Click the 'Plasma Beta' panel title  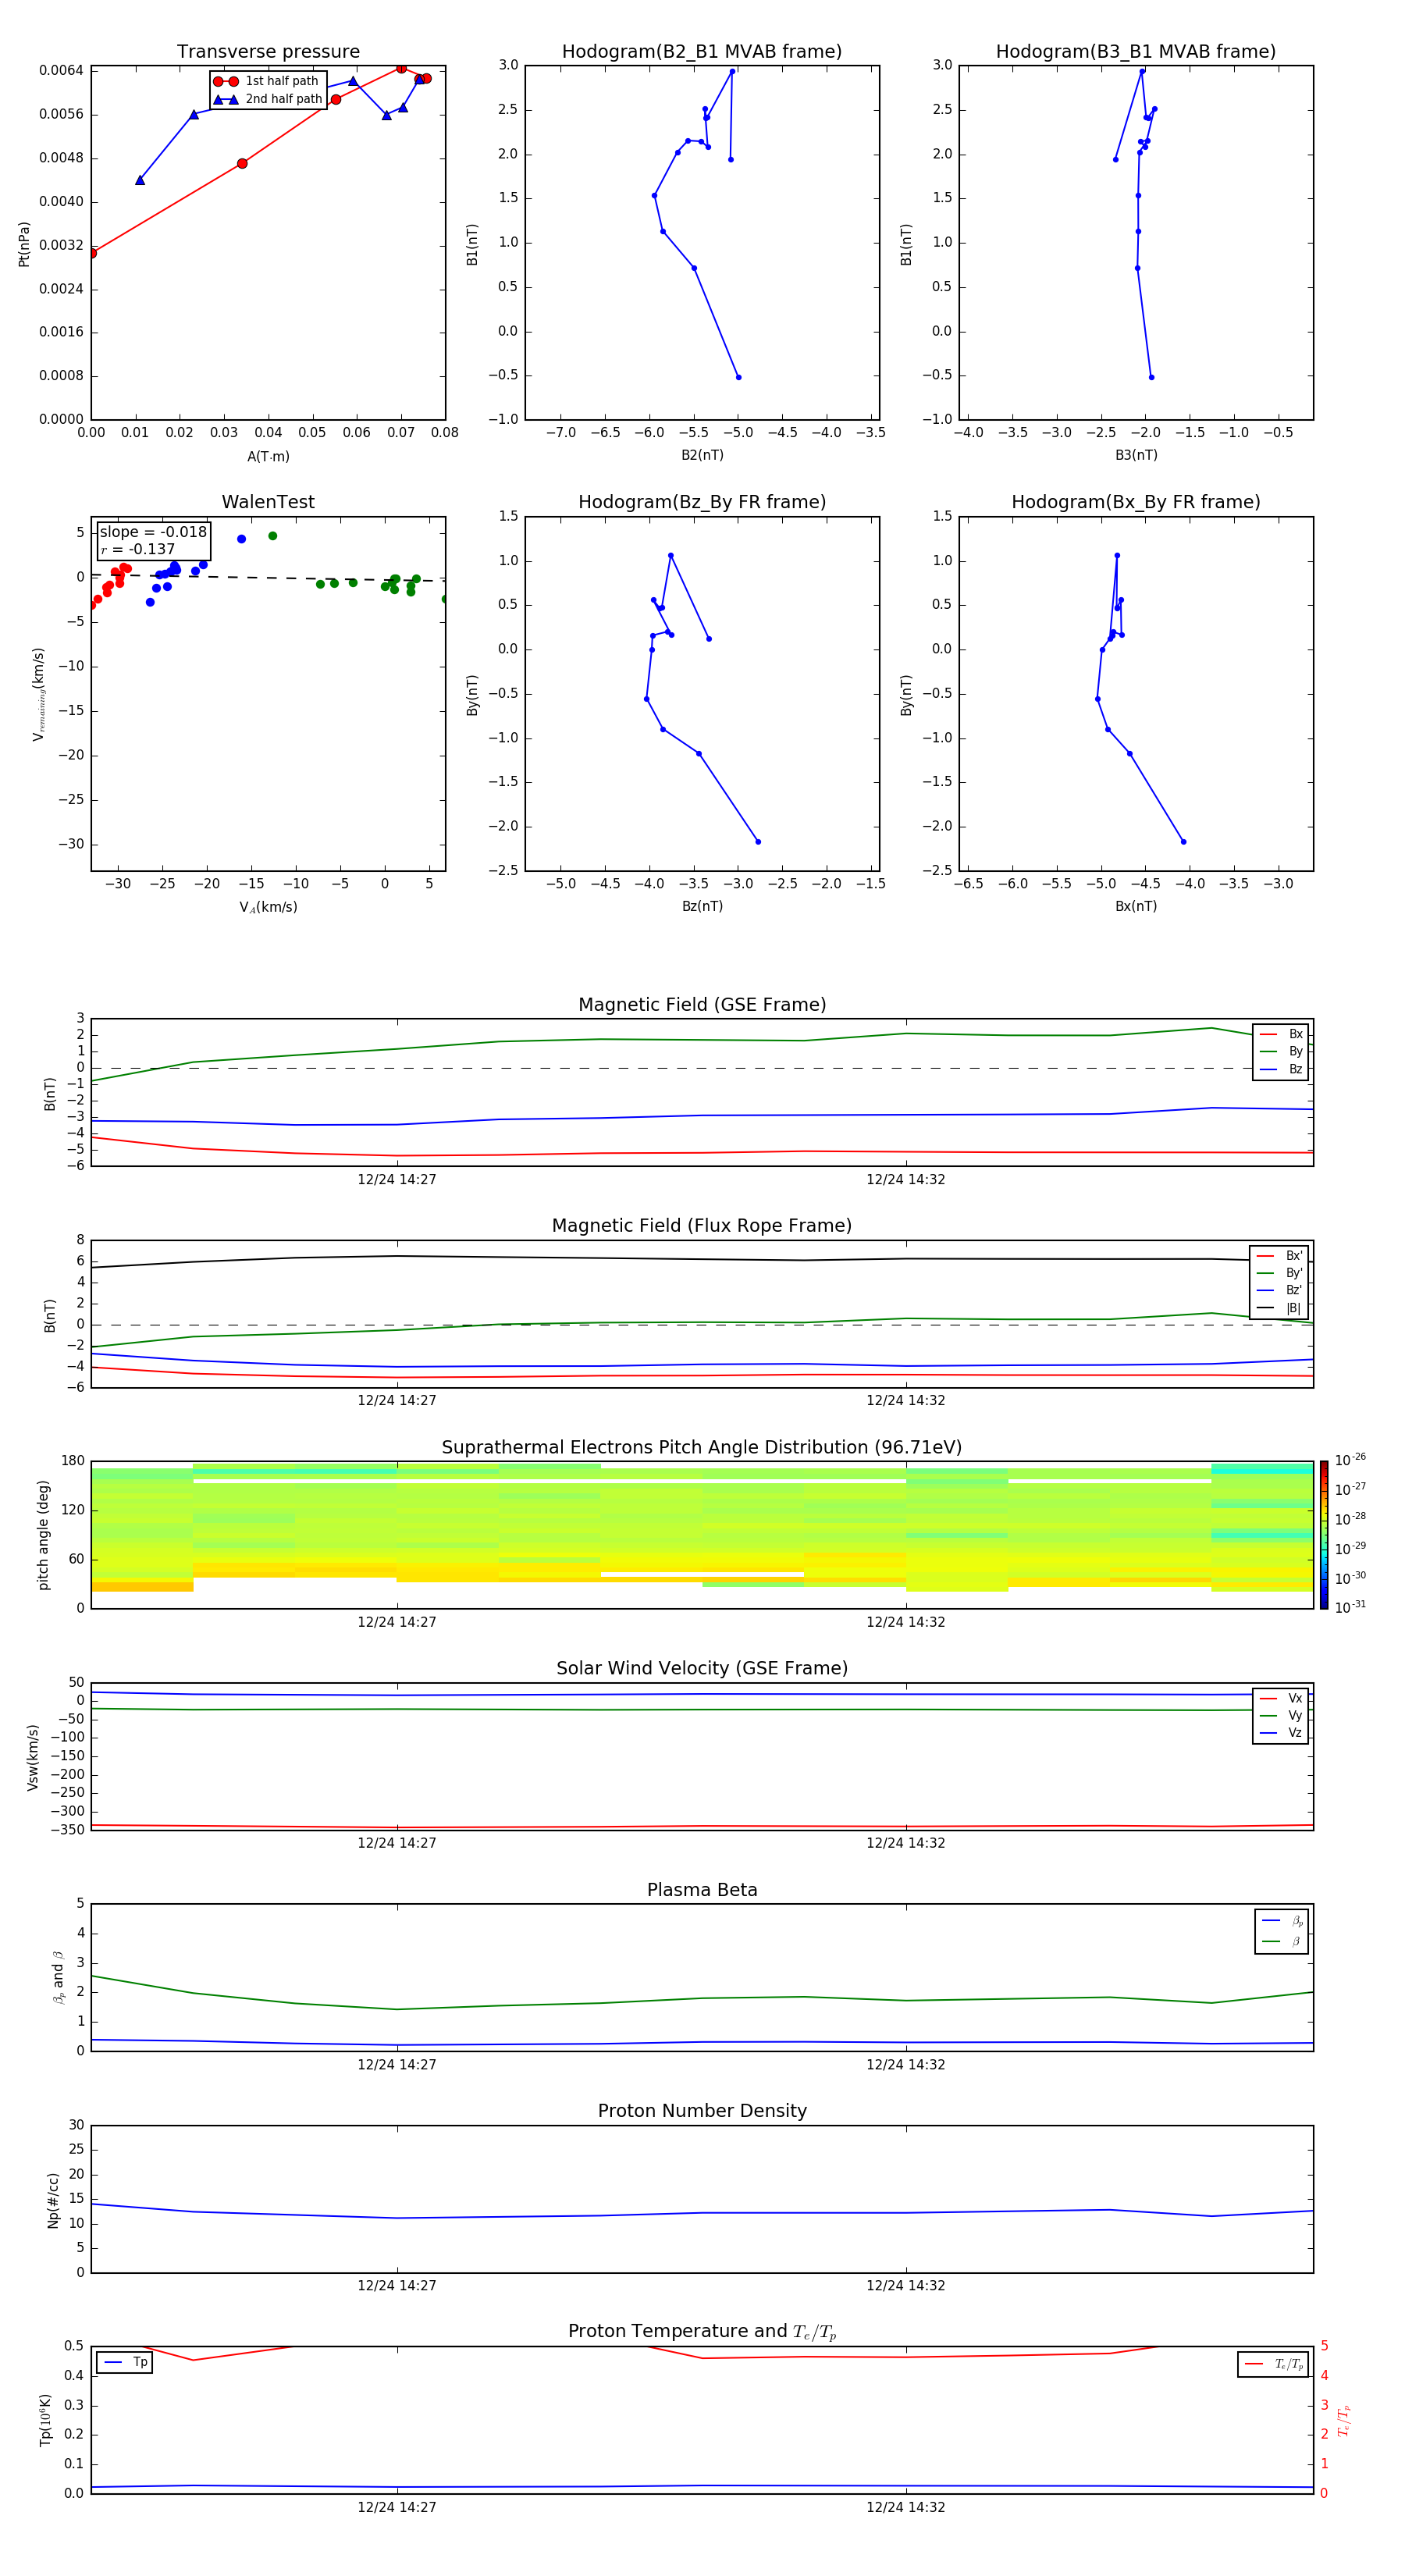[702, 1890]
